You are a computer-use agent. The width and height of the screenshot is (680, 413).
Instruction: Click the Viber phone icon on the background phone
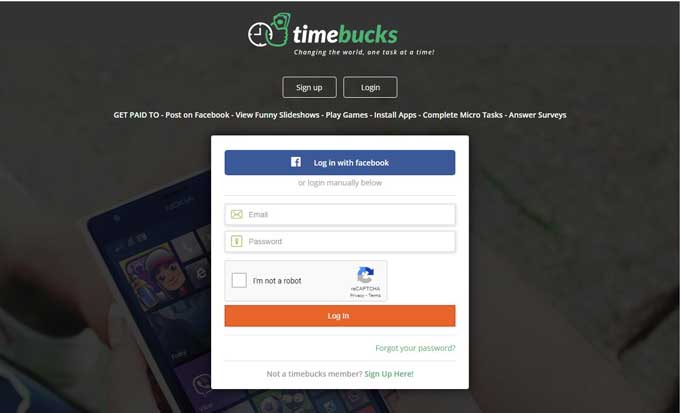[x=202, y=384]
